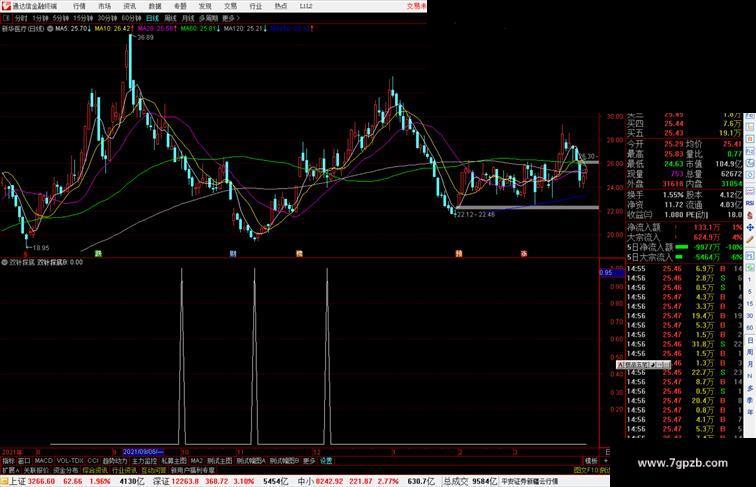
Task: Open the 综合资讯 link
Action: pyautogui.click(x=95, y=470)
